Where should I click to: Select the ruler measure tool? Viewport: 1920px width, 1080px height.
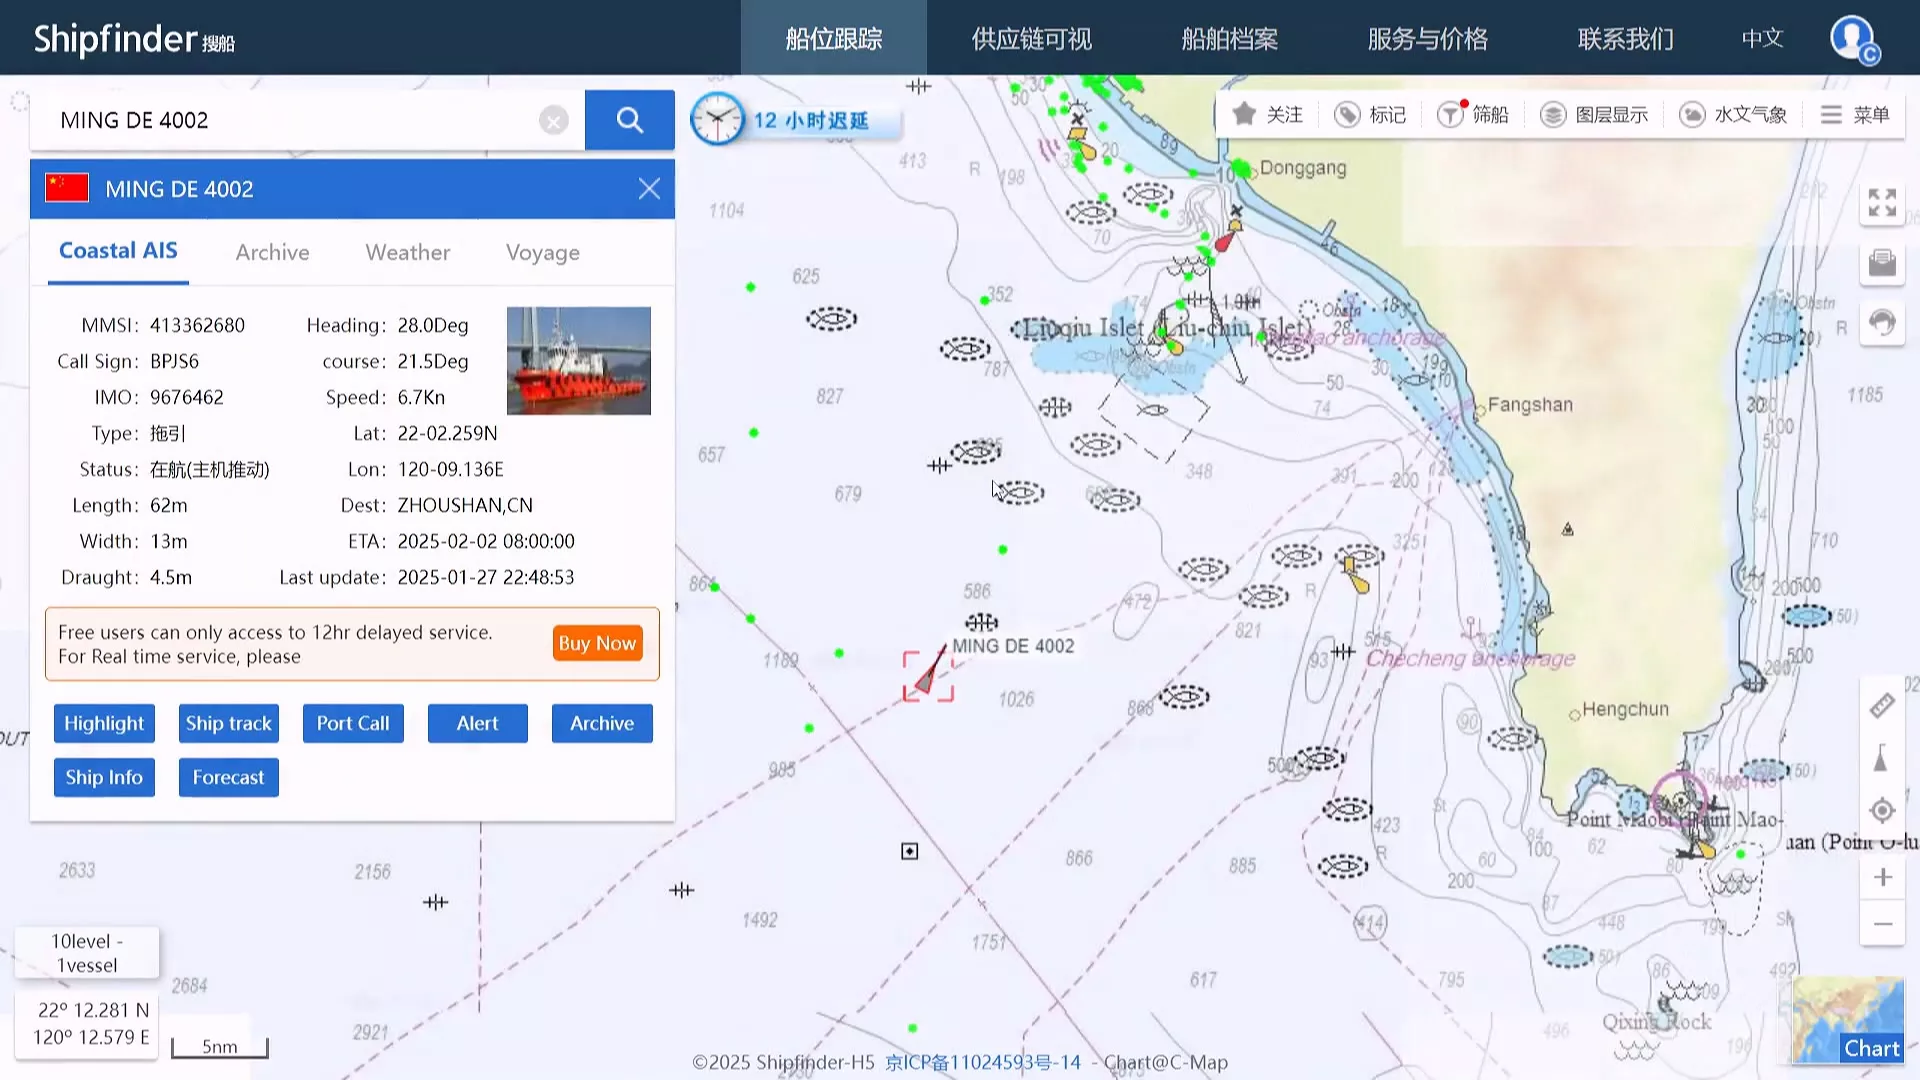coord(1882,705)
